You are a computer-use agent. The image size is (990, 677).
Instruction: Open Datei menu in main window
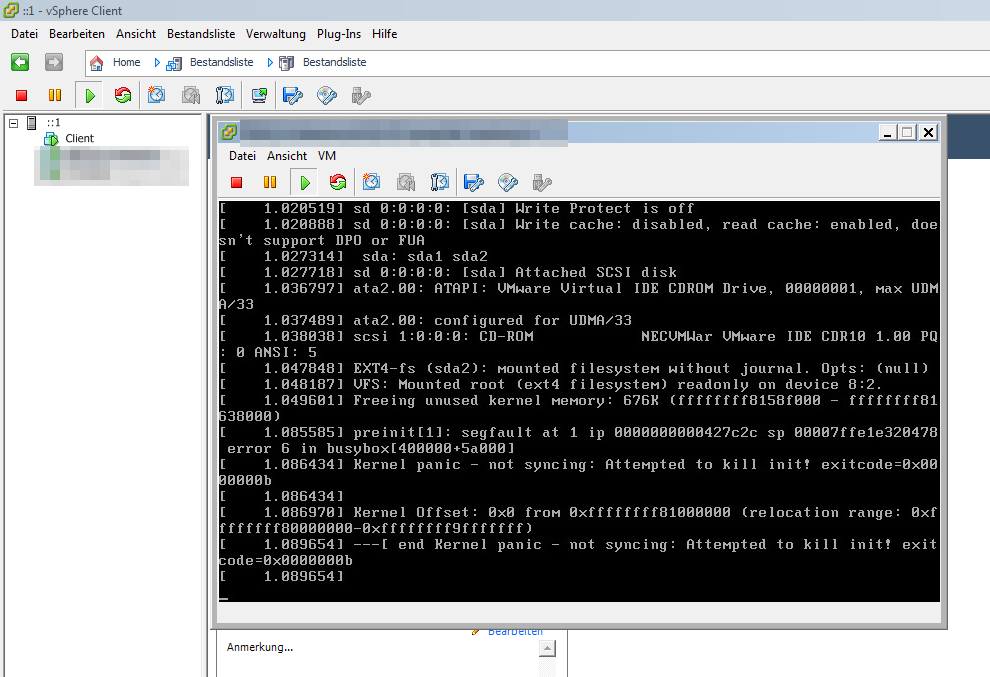point(24,34)
